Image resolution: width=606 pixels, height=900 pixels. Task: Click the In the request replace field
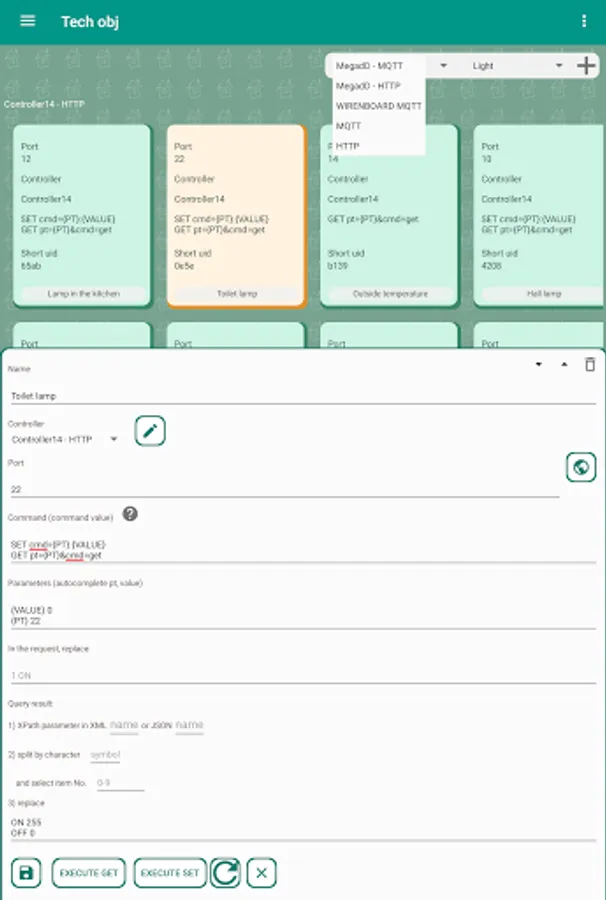pos(303,676)
